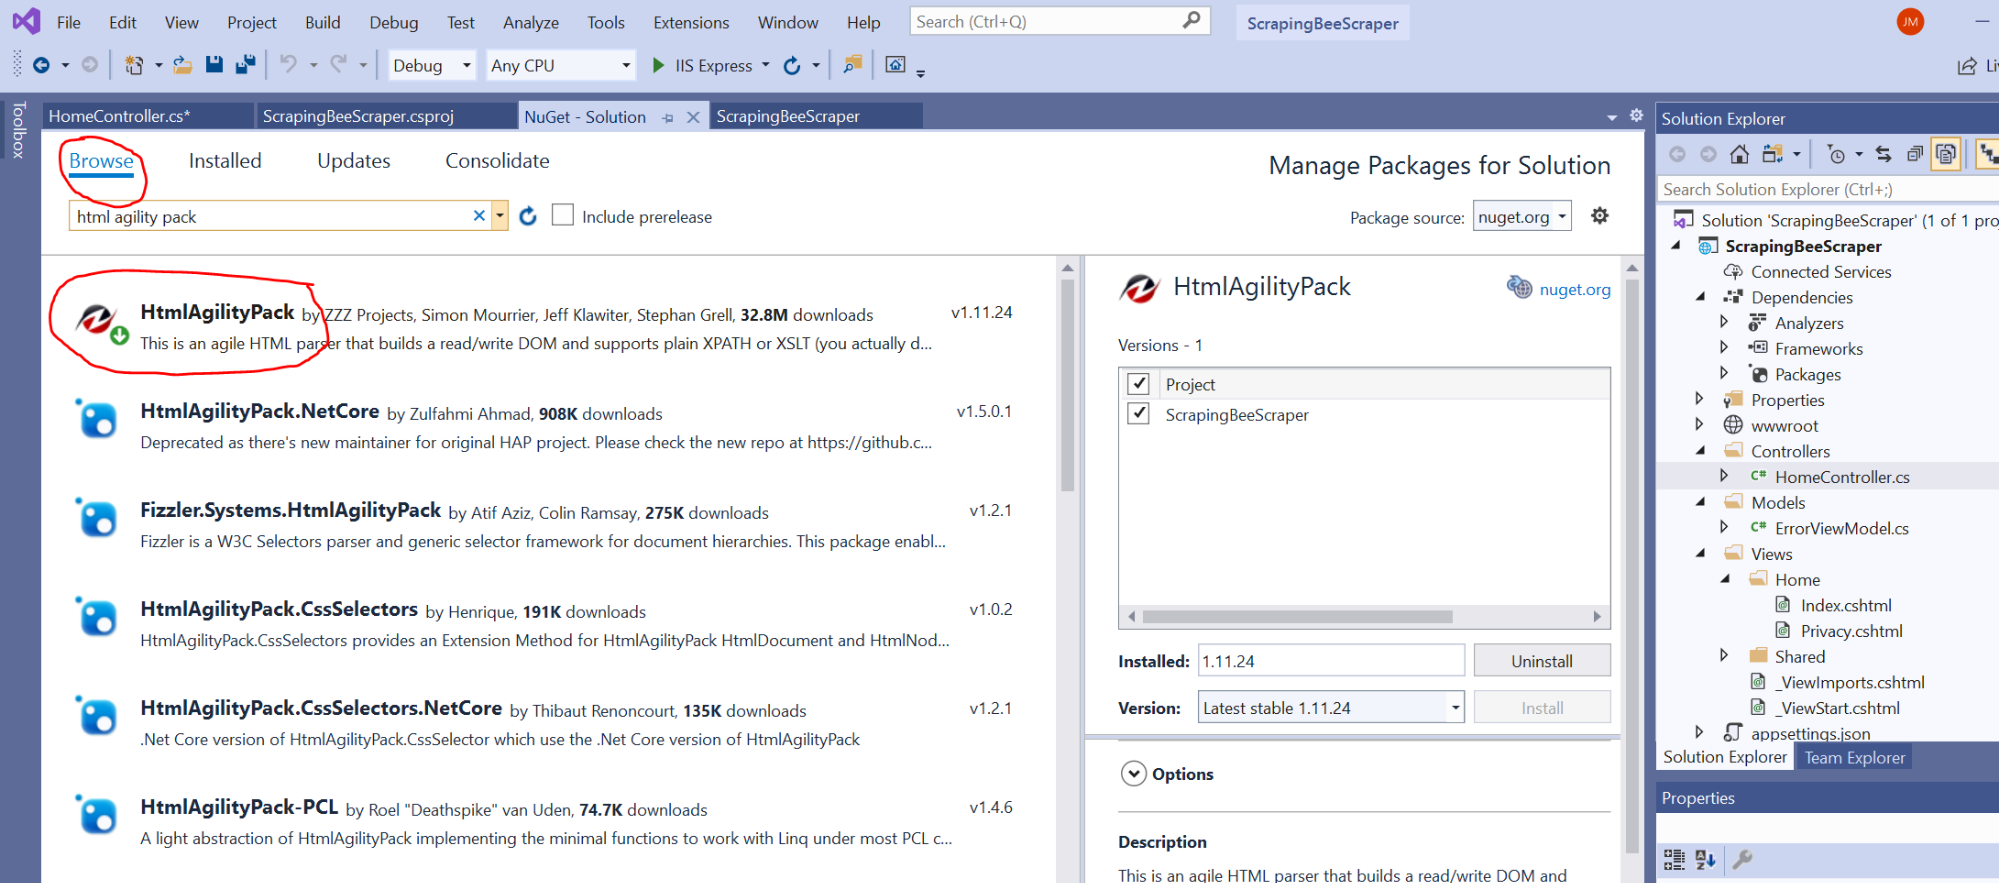This screenshot has height=883, width=1999.
Task: Click the Install button
Action: pos(1542,707)
